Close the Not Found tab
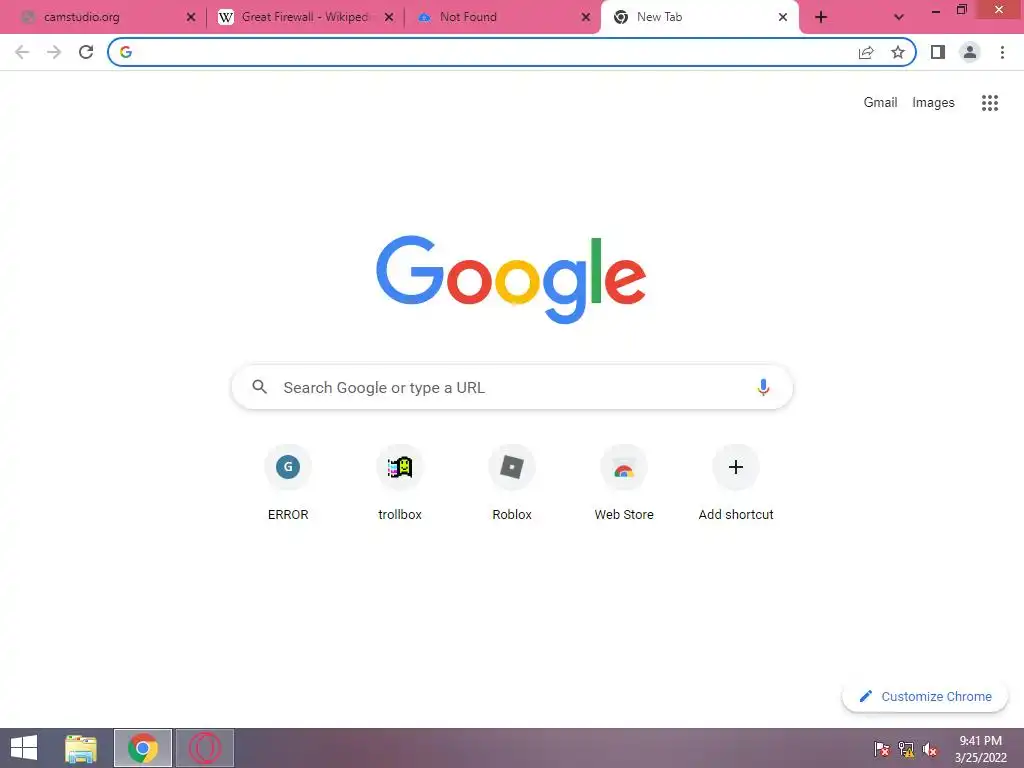 (586, 17)
